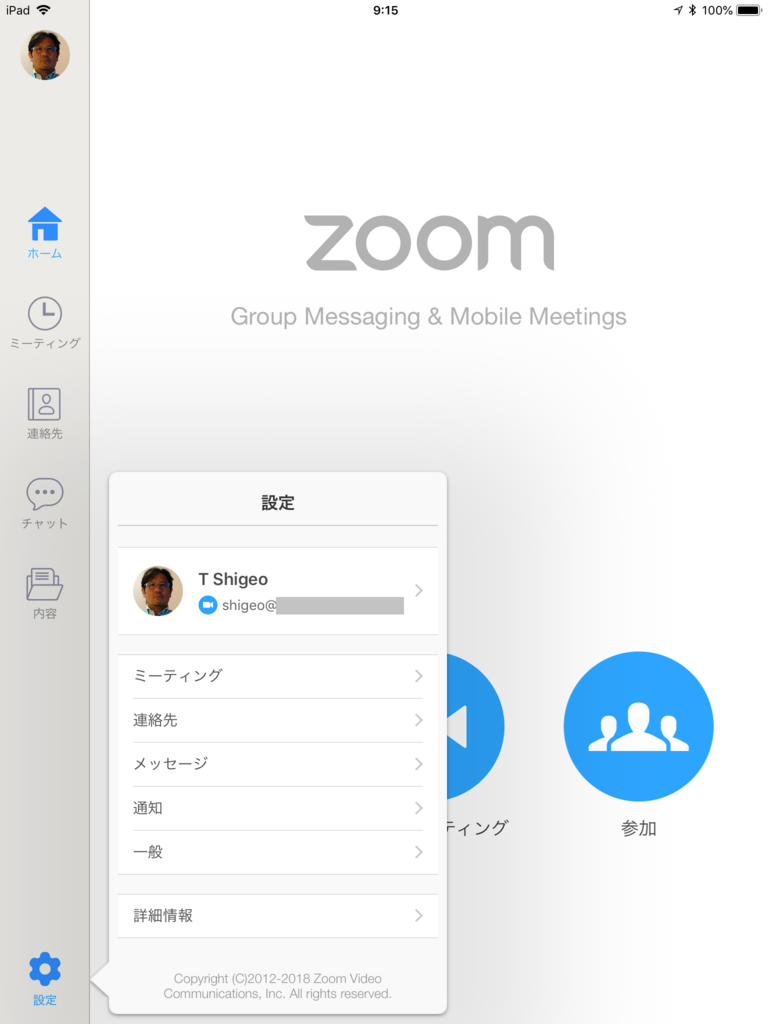Click the Bluetooth status icon
The height and width of the screenshot is (1024, 768).
pyautogui.click(x=692, y=10)
